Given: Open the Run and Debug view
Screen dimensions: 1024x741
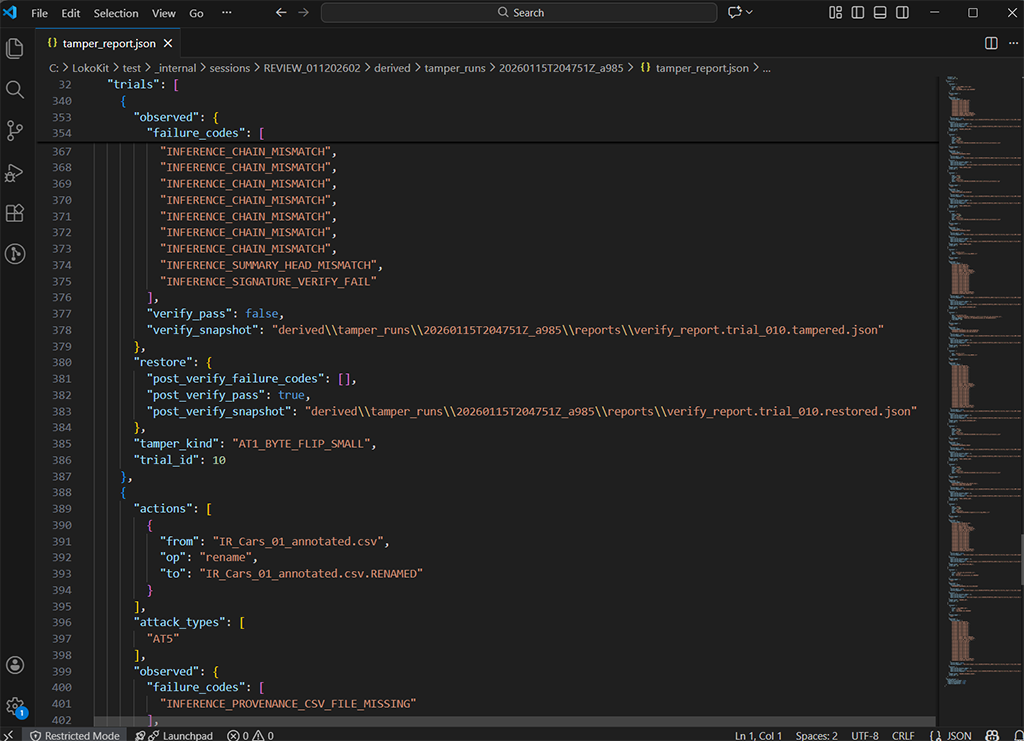Looking at the screenshot, I should pyautogui.click(x=15, y=172).
